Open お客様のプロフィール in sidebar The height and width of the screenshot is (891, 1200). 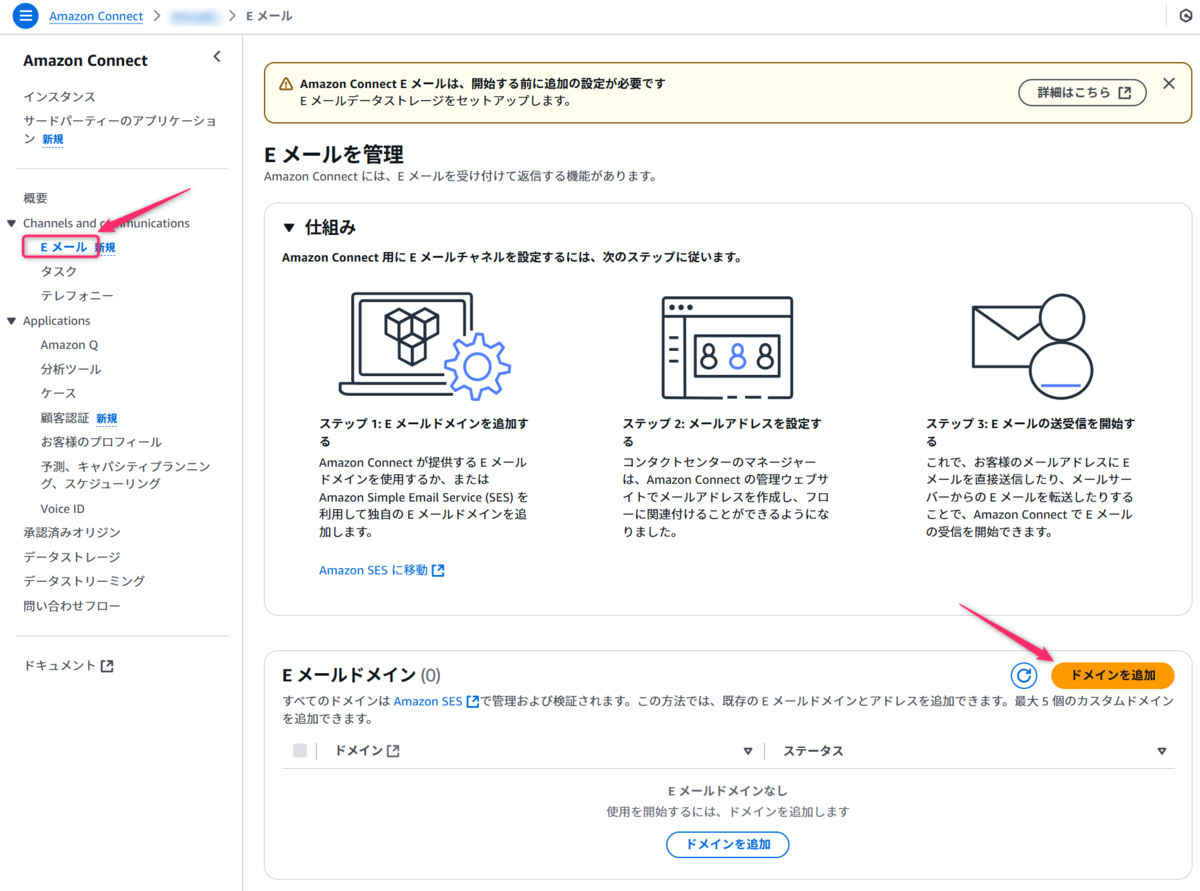coord(101,442)
